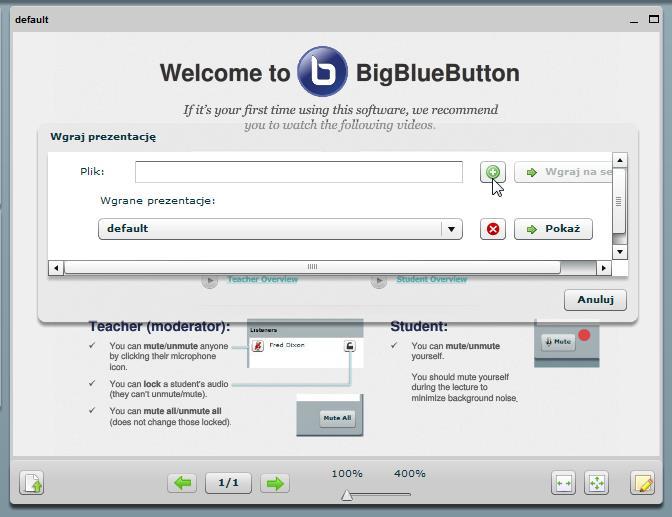This screenshot has width=672, height=517.
Task: Play the Student Overview video icon
Action: click(379, 281)
